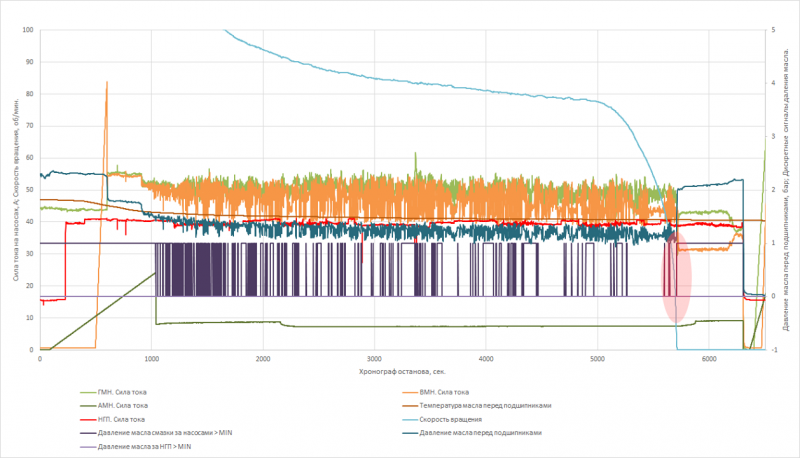Click the horizontal axis tick label 6000

click(x=709, y=359)
